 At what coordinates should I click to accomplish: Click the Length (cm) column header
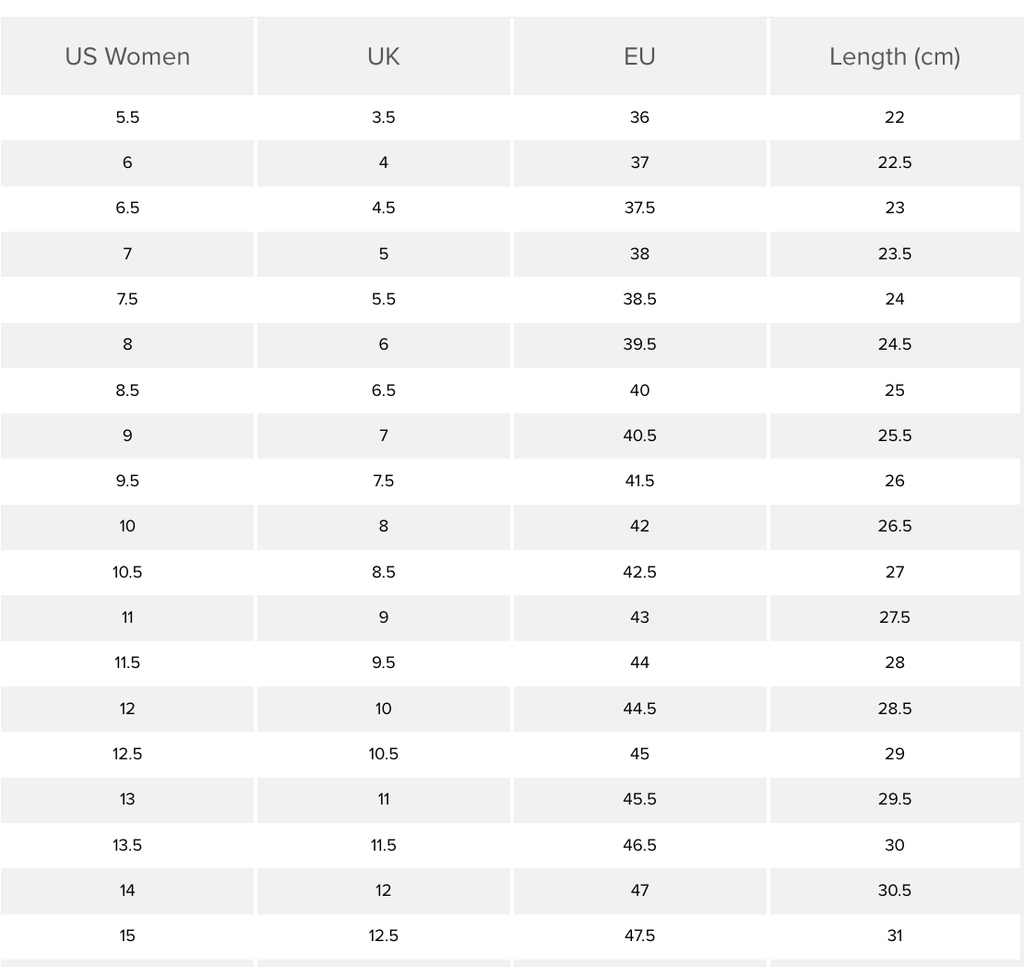pyautogui.click(x=895, y=56)
